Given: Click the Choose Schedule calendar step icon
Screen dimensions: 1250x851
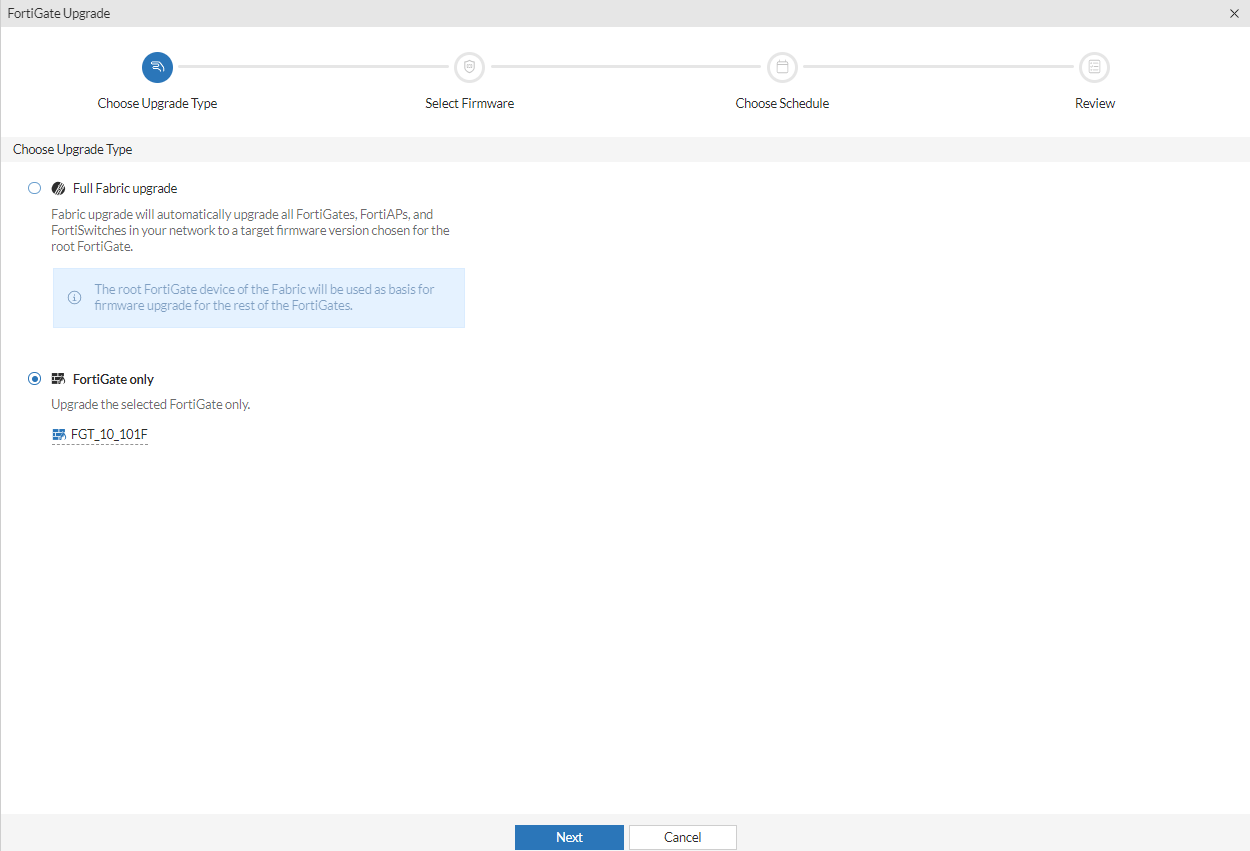Looking at the screenshot, I should tap(782, 67).
